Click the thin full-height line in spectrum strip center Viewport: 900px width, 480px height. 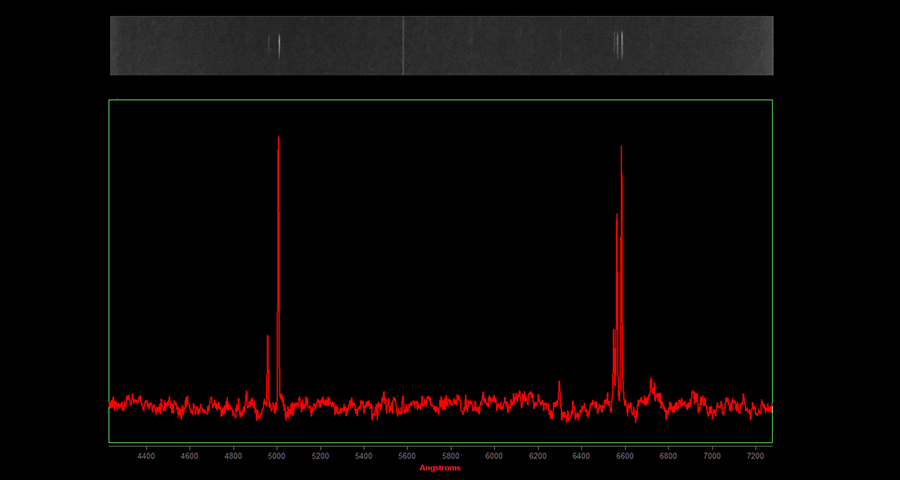click(403, 45)
